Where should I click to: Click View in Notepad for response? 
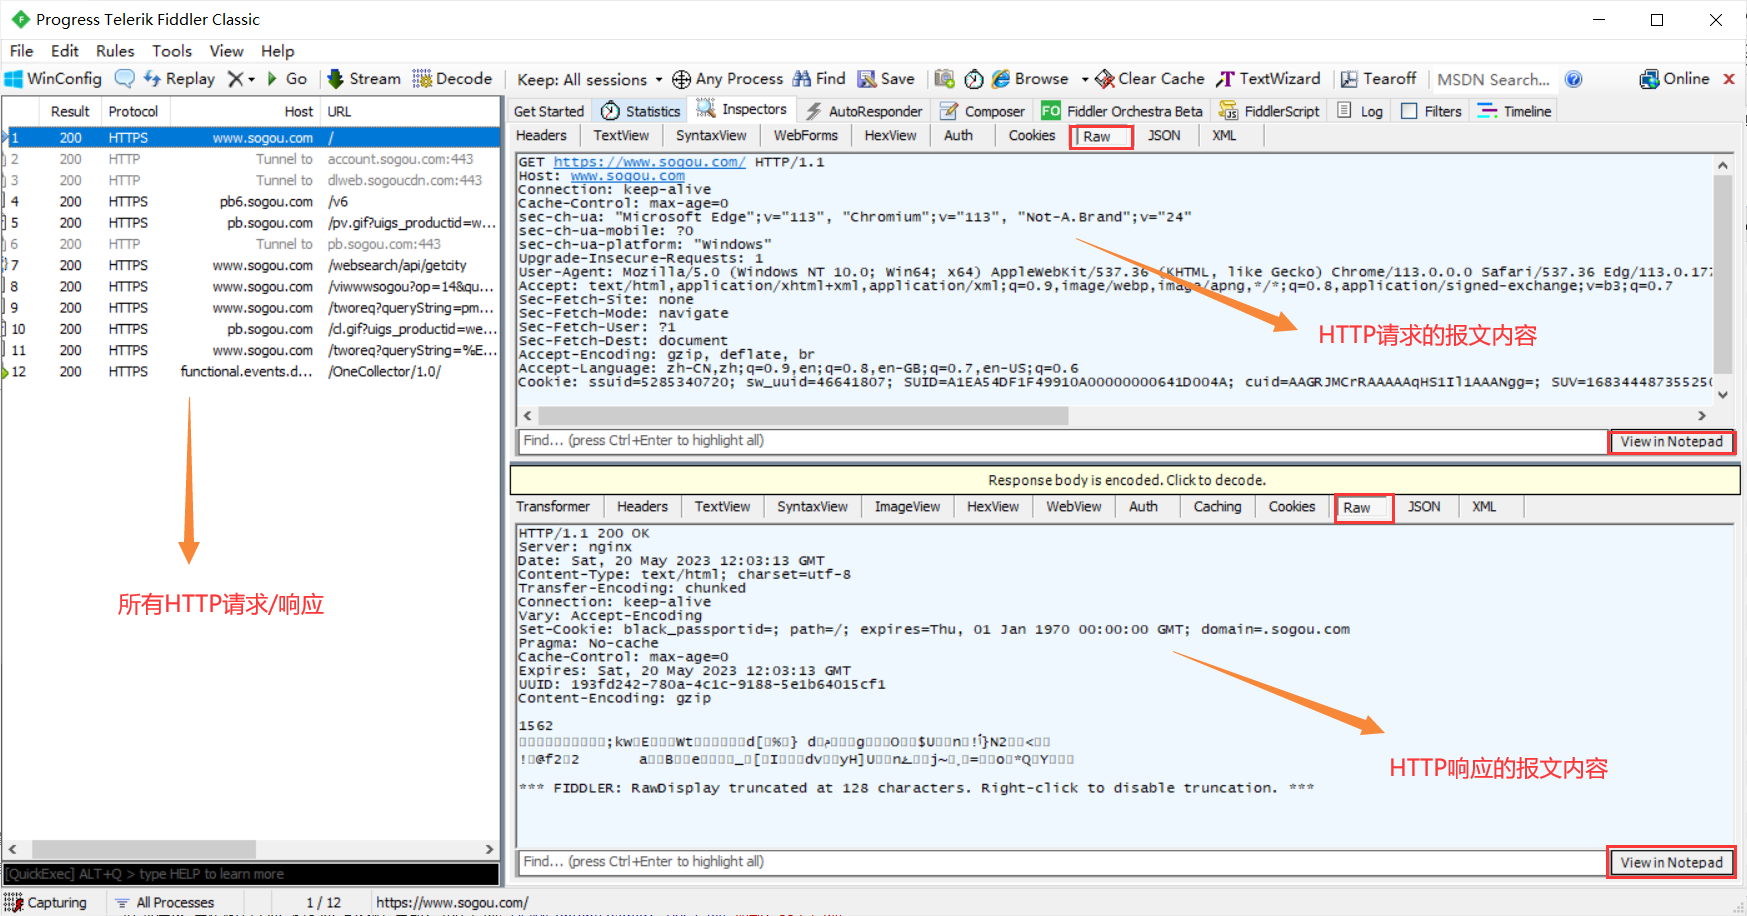(1672, 863)
